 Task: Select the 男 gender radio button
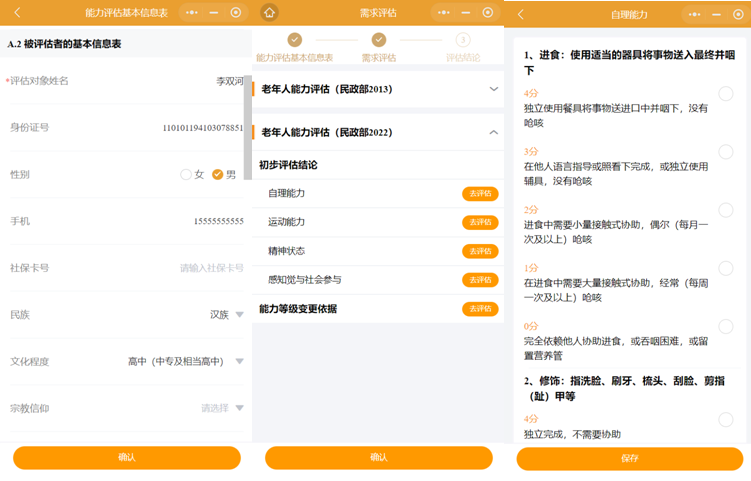[217, 174]
